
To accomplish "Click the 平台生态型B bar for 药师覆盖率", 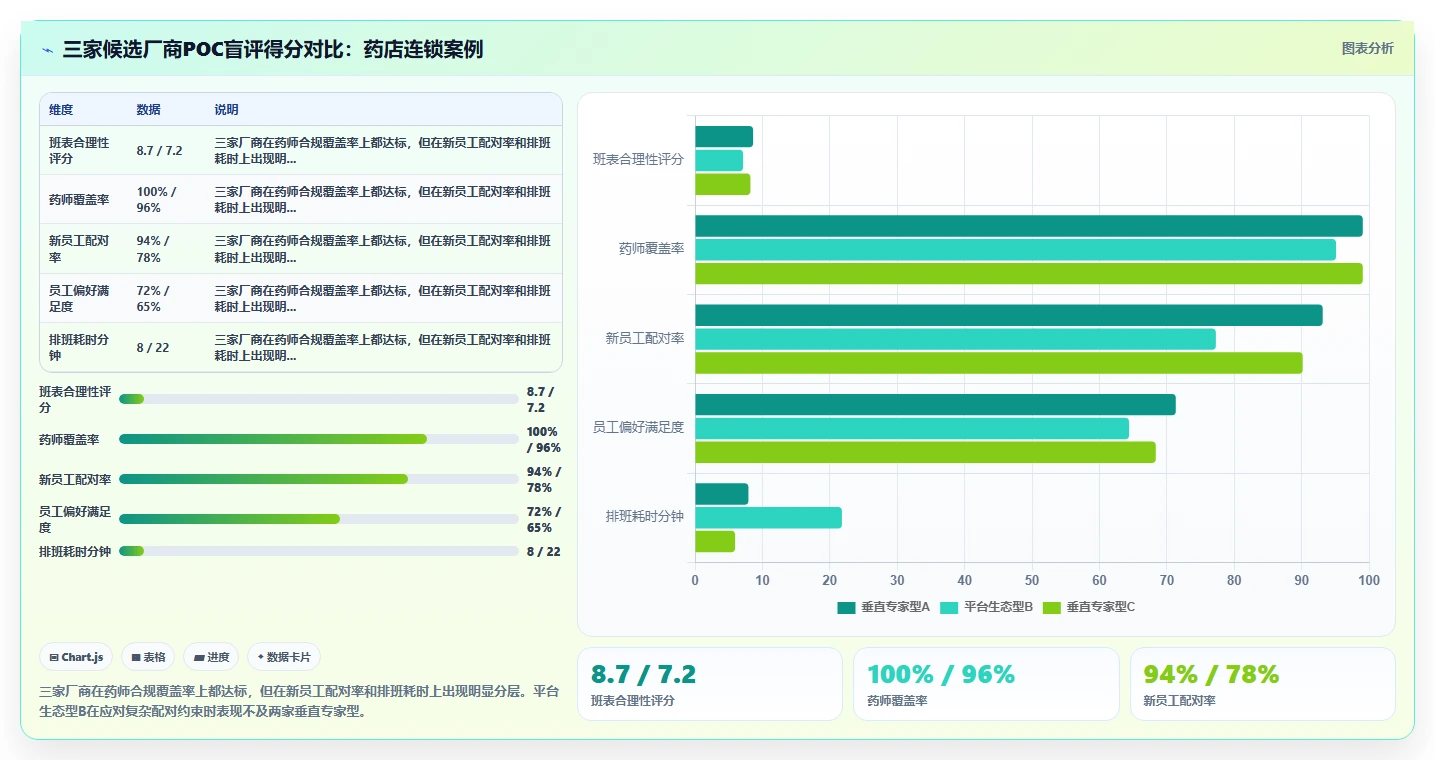I will click(1015, 250).
